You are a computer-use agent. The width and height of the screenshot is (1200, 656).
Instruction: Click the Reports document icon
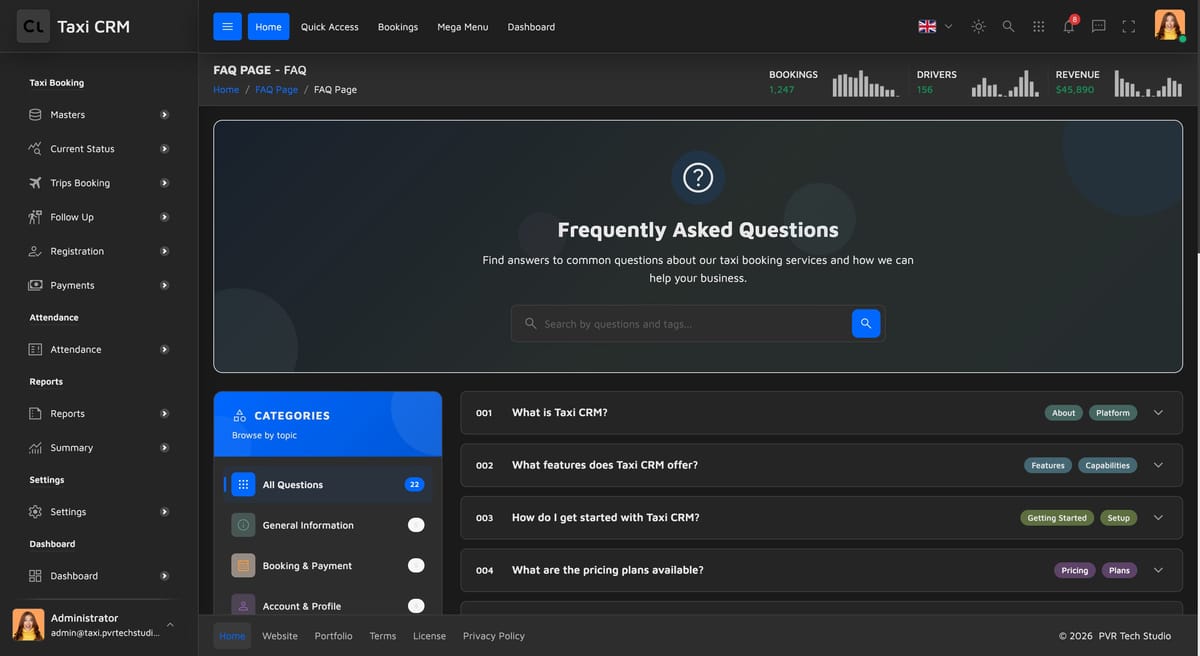coord(35,413)
